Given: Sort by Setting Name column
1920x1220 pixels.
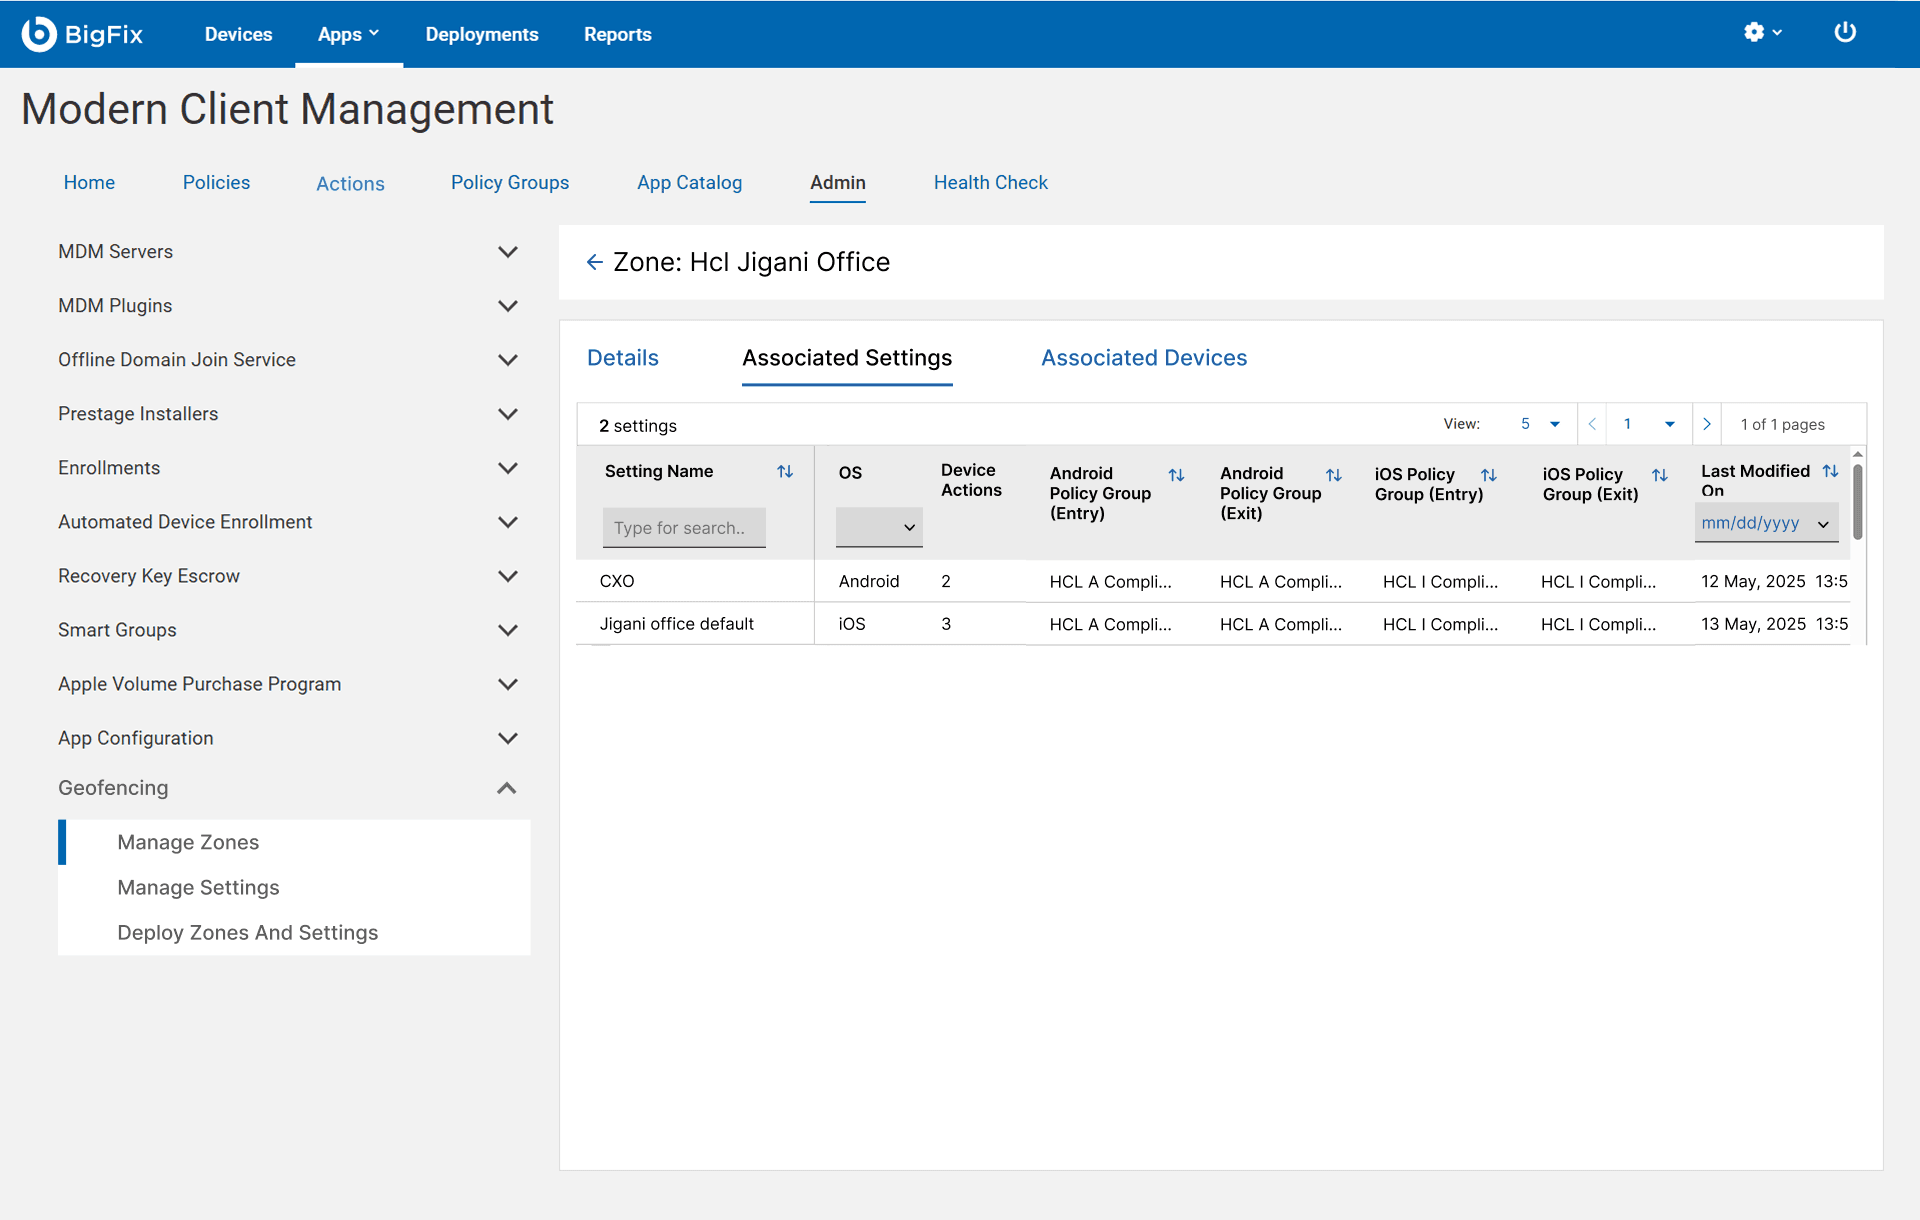Looking at the screenshot, I should point(785,471).
